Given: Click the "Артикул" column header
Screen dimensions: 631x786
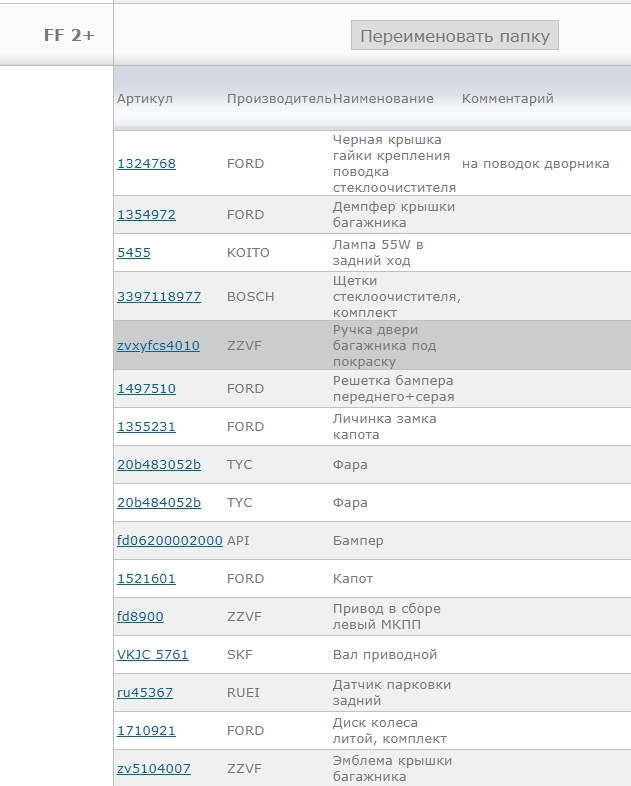Looking at the screenshot, I should pyautogui.click(x=145, y=98).
